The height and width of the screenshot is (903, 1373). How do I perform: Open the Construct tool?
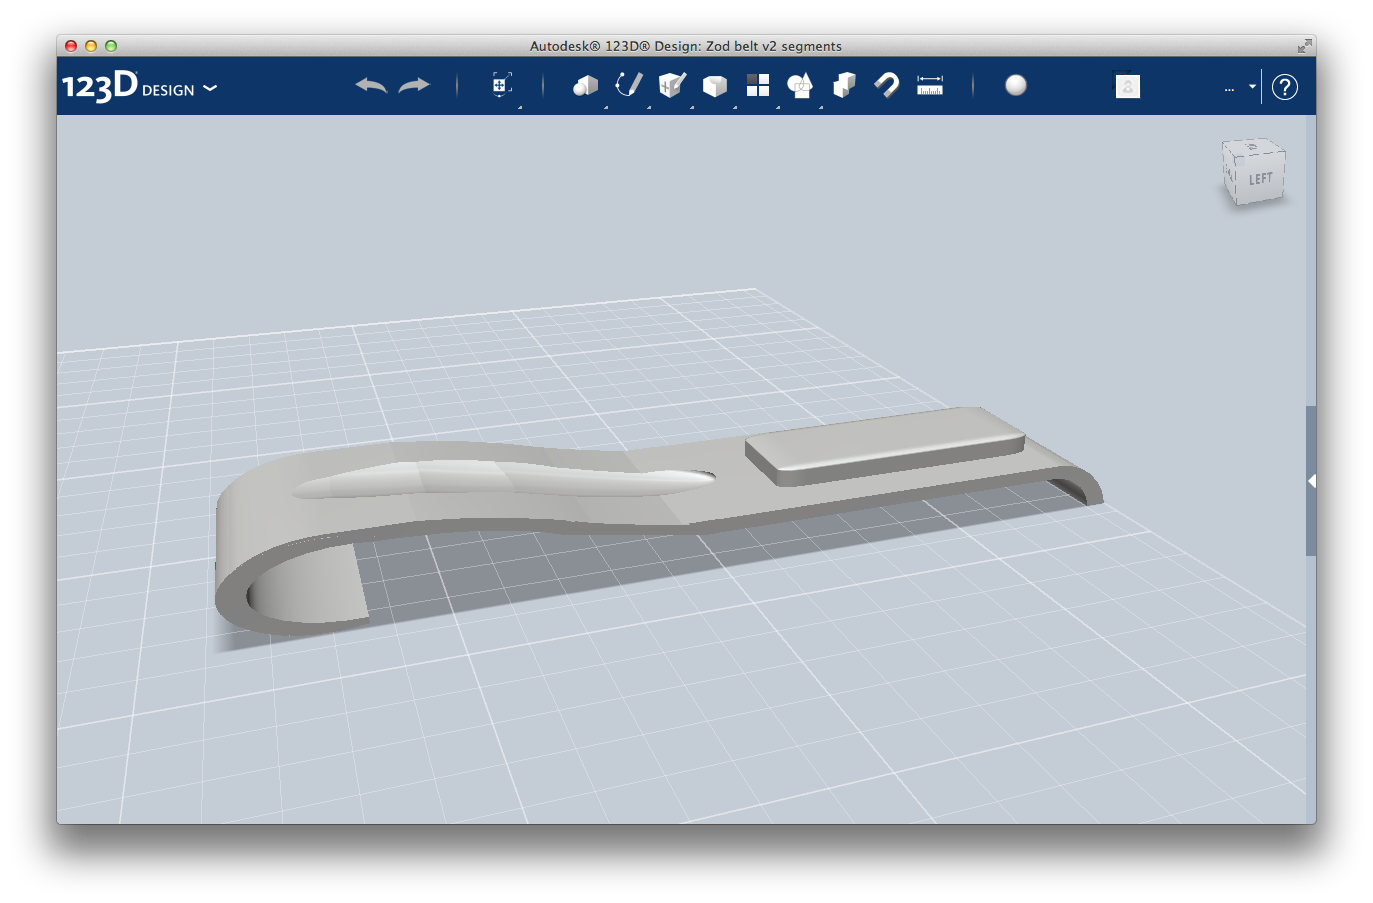point(672,86)
